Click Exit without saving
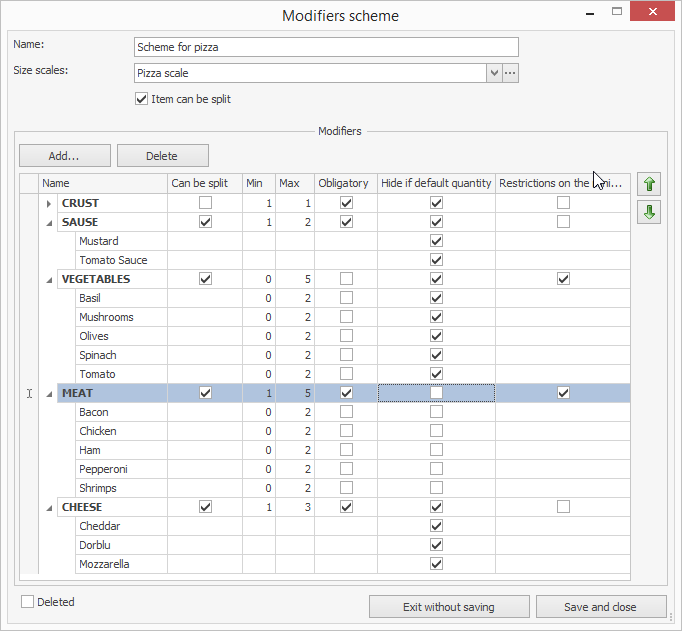Viewport: 682px width, 631px height. pyautogui.click(x=448, y=607)
